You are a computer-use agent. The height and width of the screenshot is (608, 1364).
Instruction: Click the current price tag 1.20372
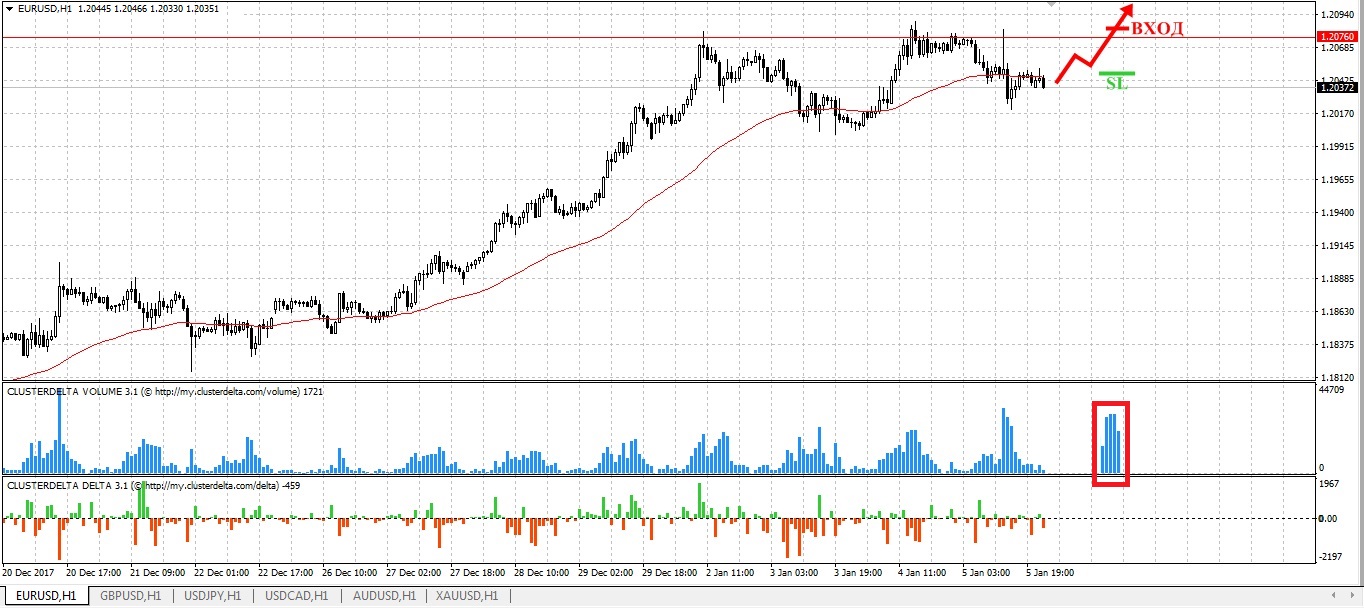[x=1338, y=87]
